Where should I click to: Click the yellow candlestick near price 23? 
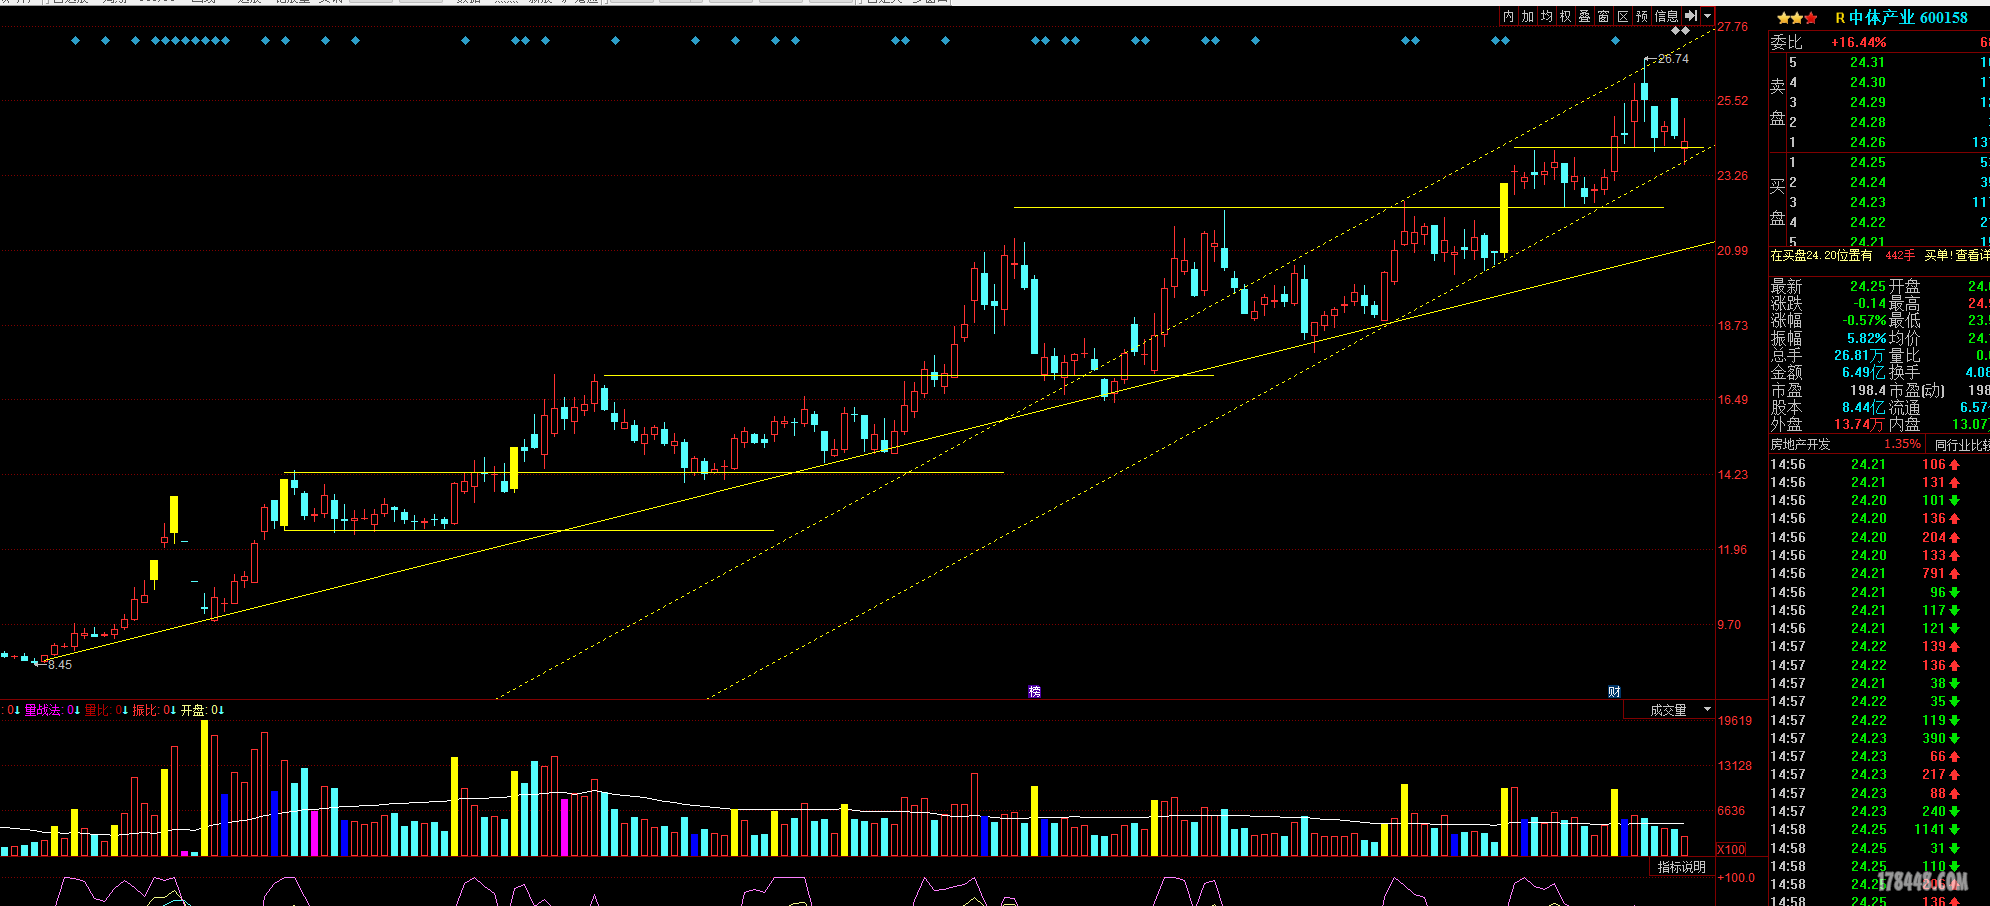point(1504,218)
